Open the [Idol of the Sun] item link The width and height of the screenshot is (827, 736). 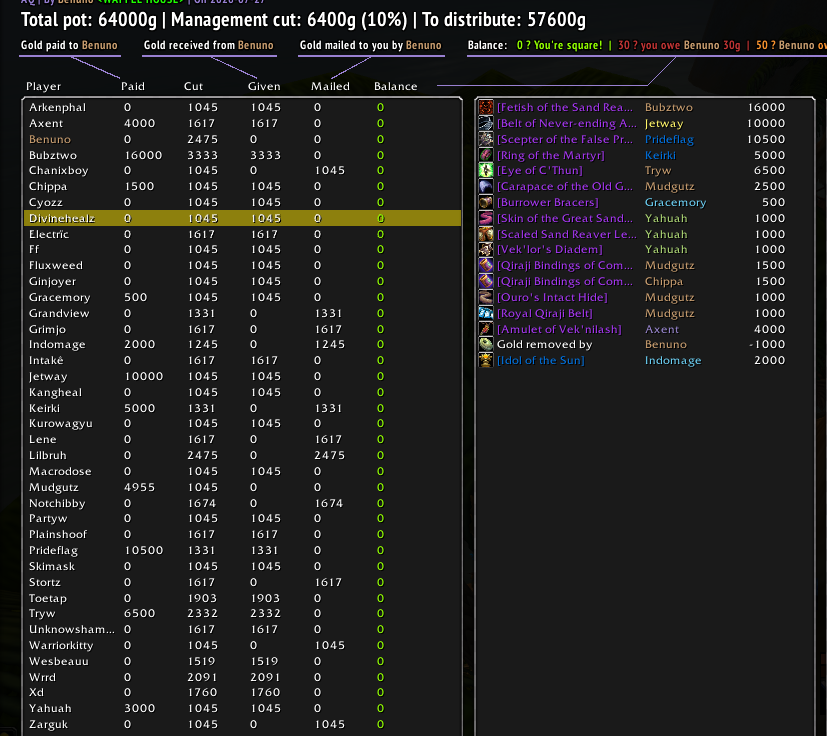[x=541, y=360]
